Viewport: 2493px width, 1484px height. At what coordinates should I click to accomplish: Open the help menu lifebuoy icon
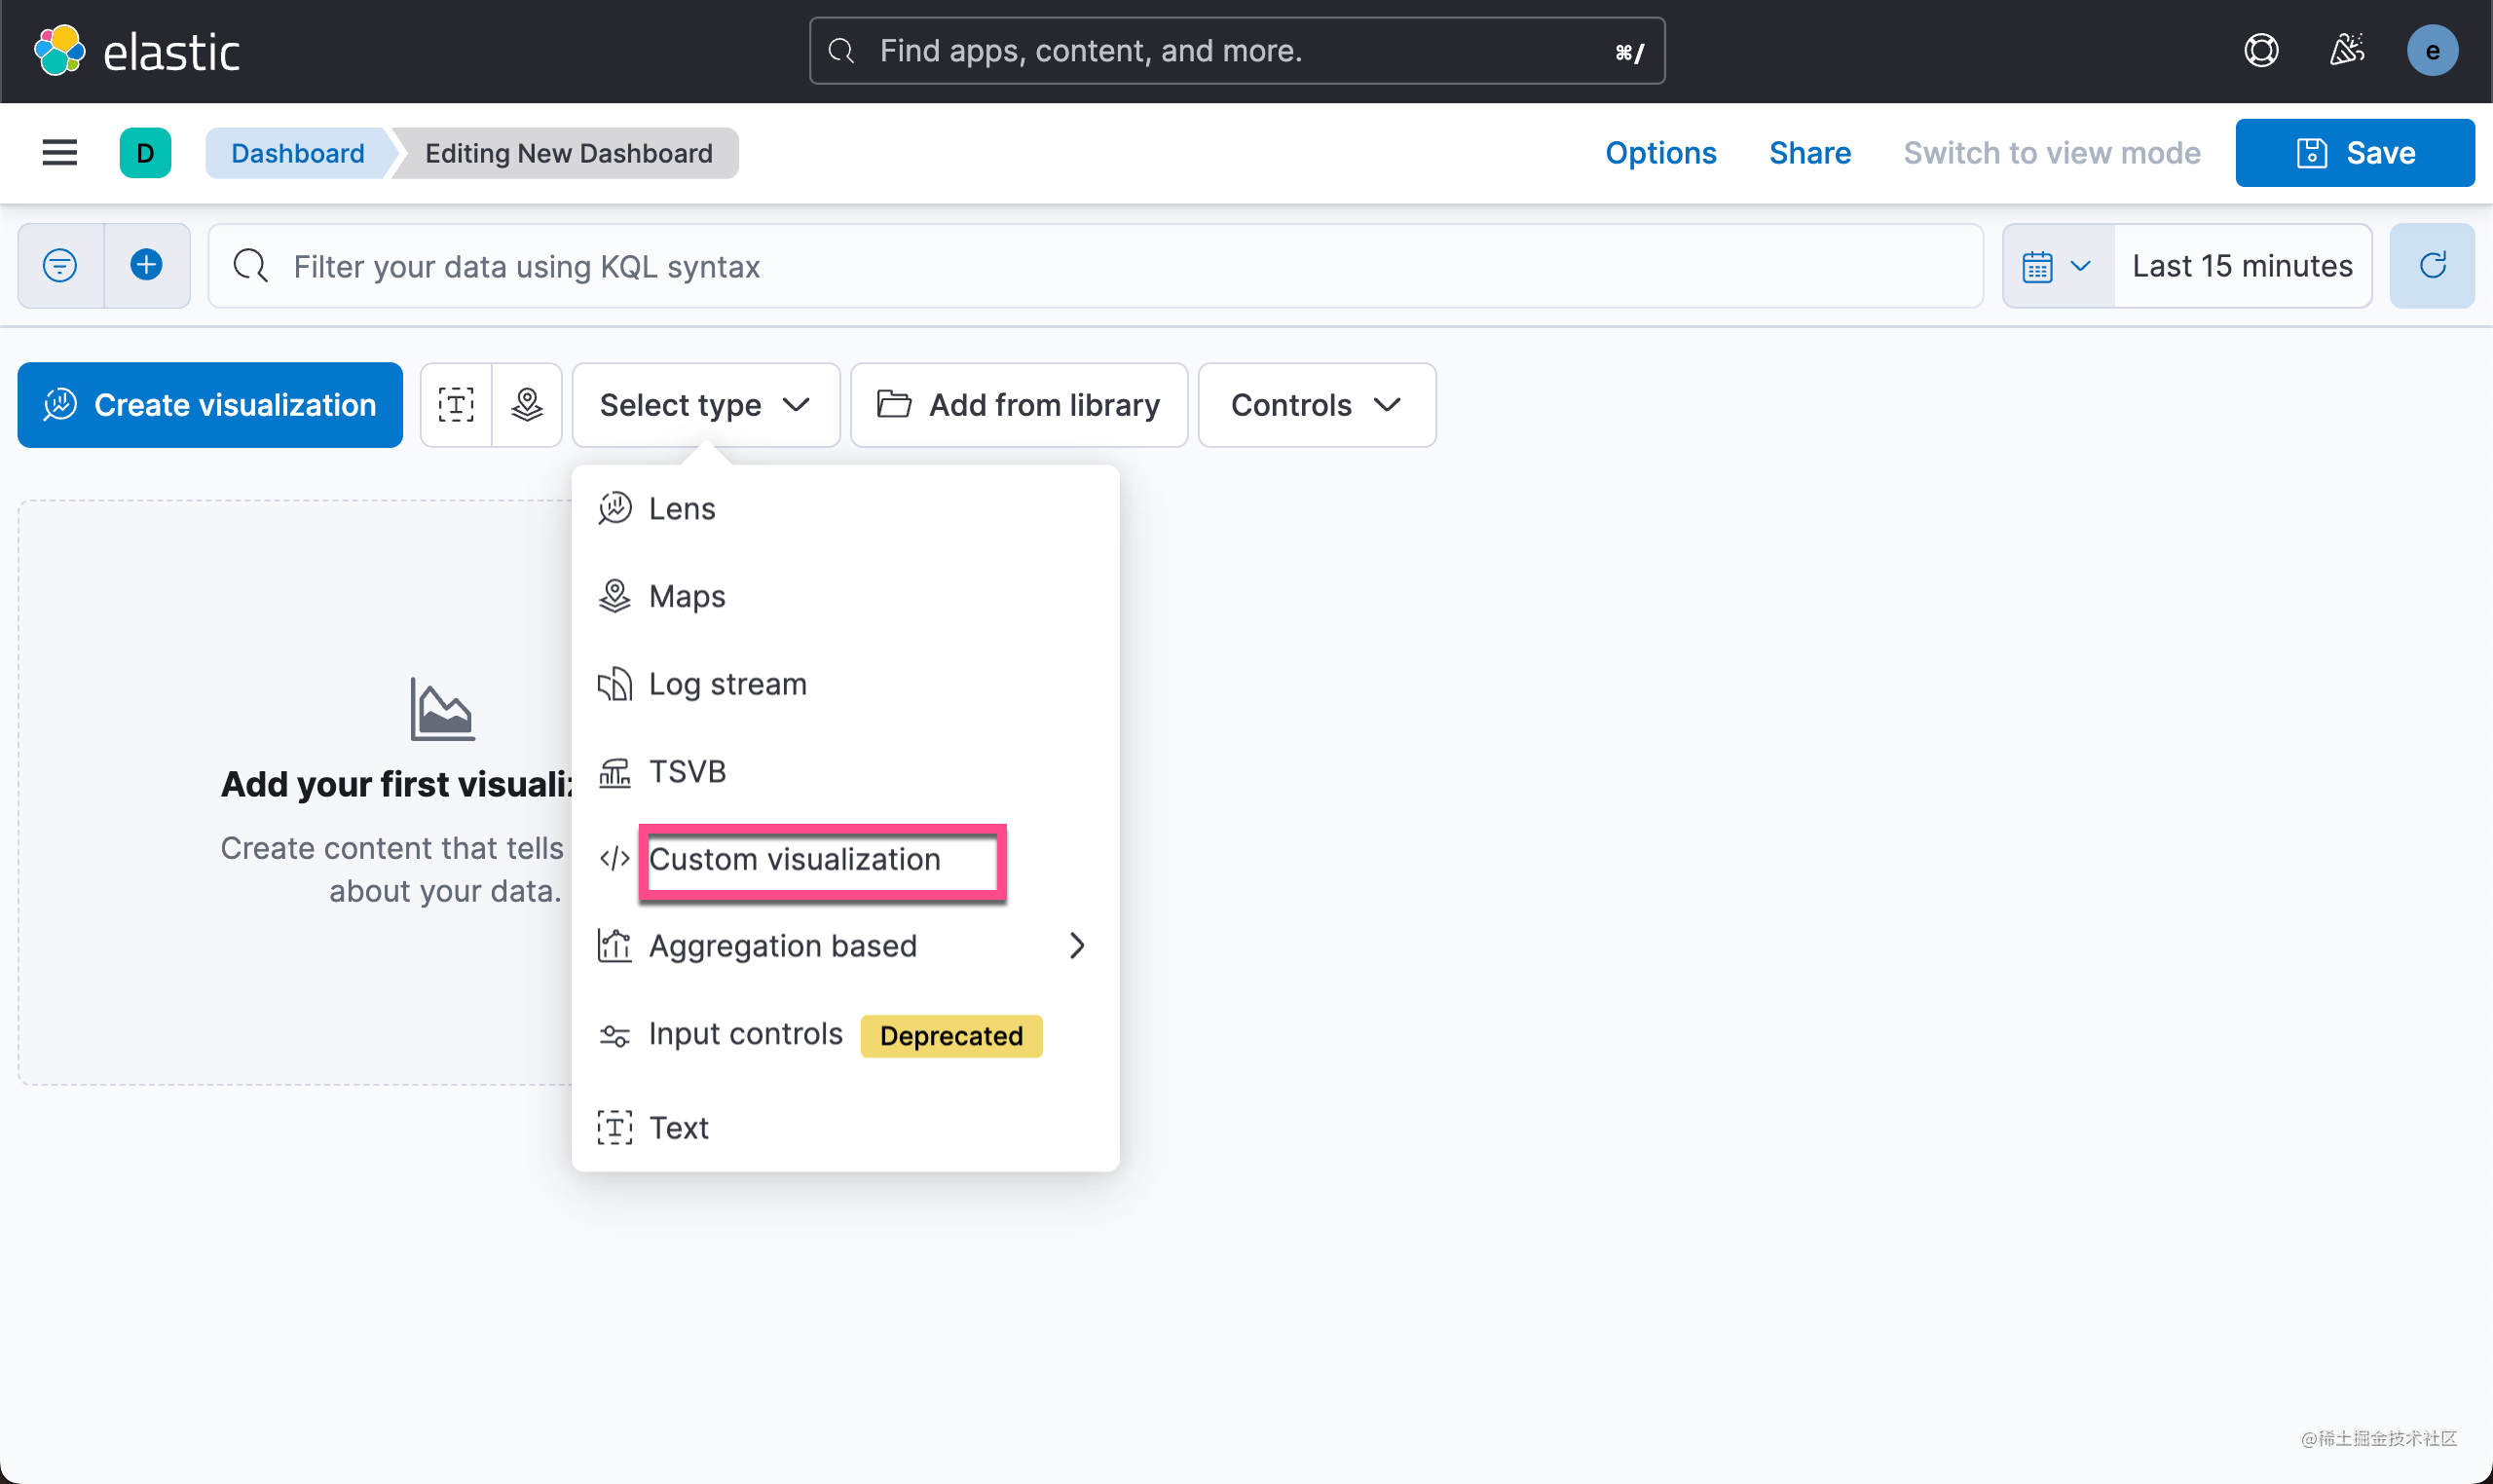tap(2262, 51)
